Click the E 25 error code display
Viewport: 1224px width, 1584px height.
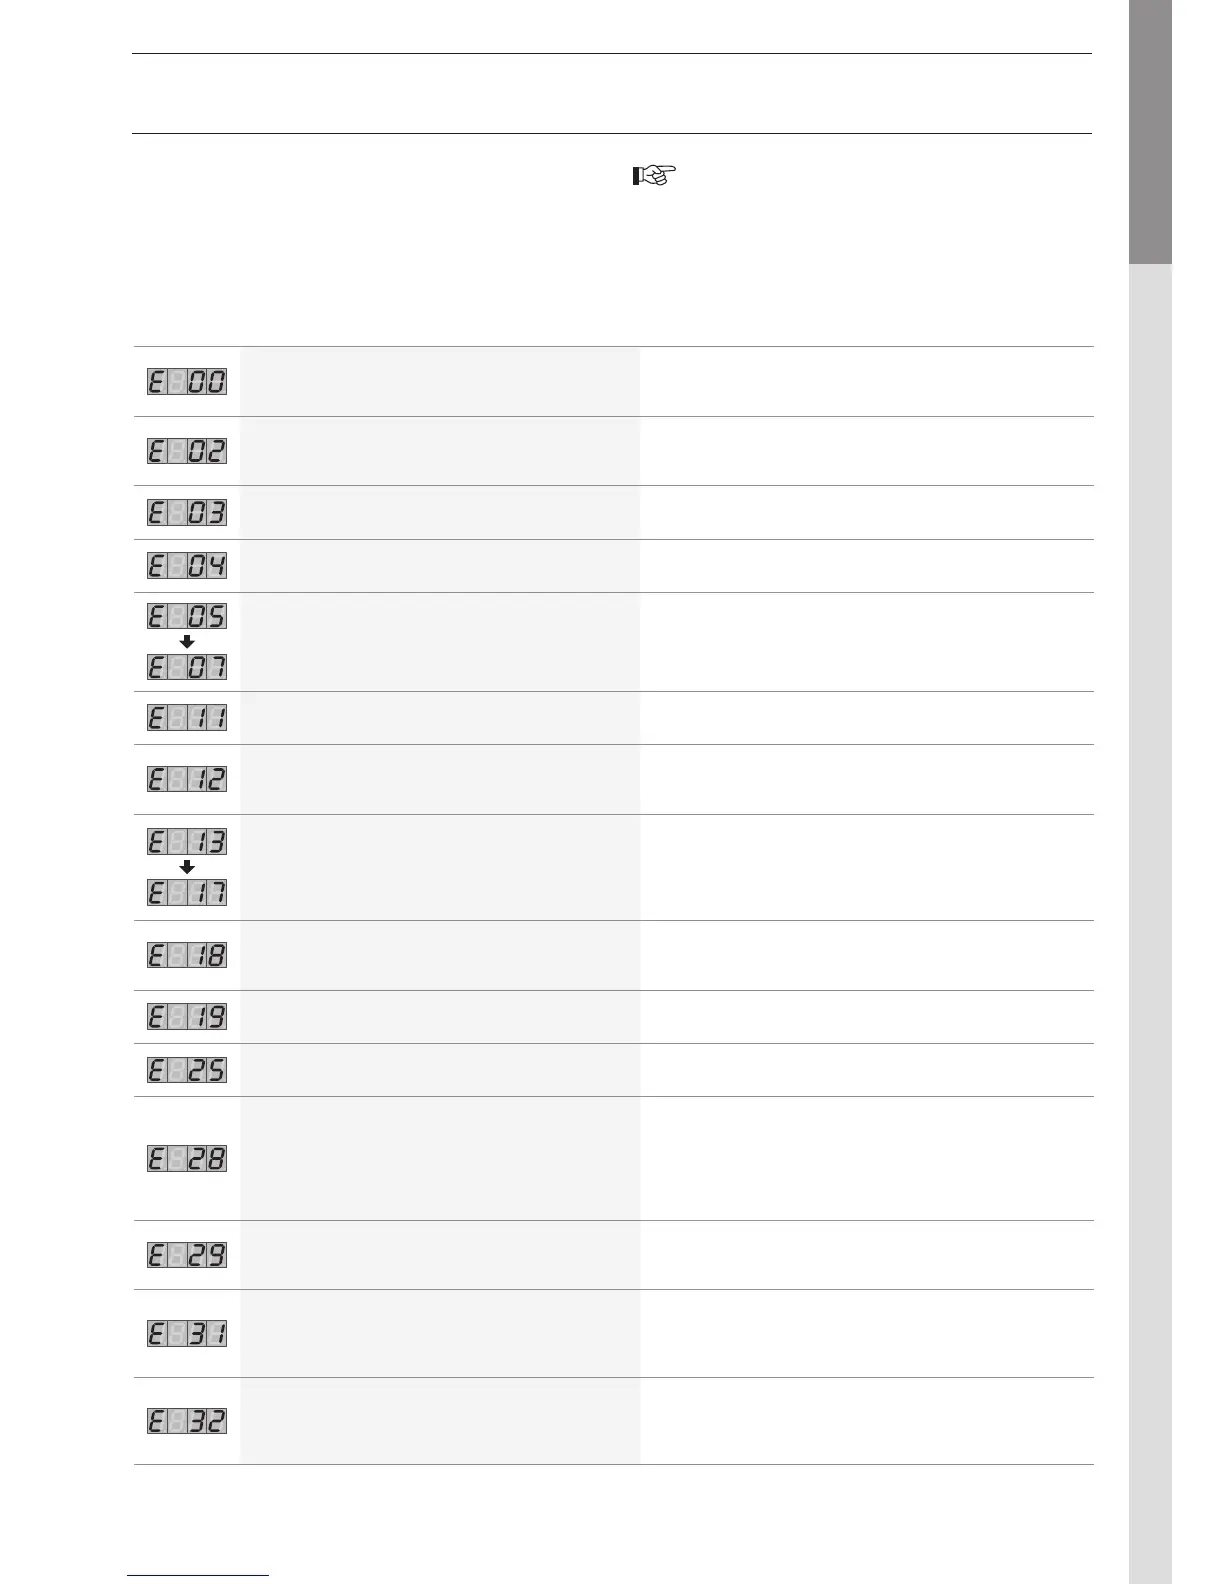(187, 1069)
